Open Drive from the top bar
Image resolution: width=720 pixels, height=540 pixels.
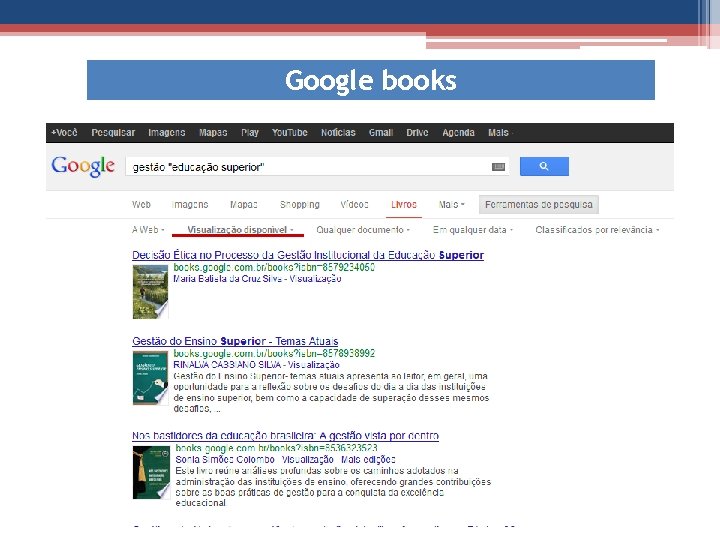pos(417,133)
